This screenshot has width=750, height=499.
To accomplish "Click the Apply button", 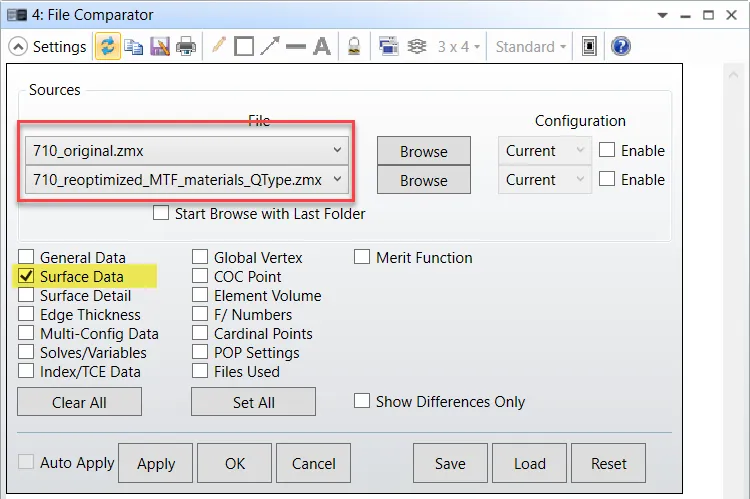I will 156,464.
